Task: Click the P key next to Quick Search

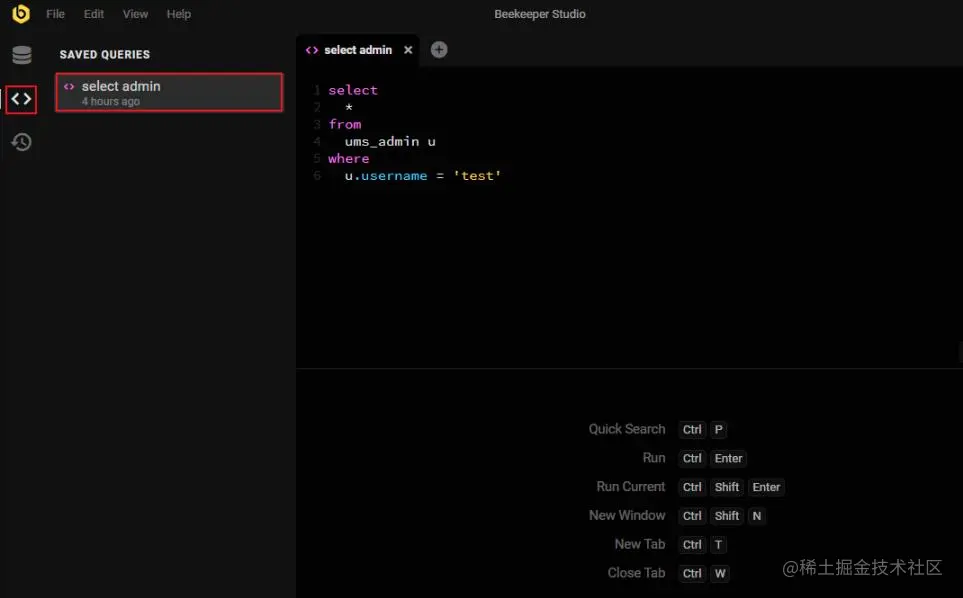Action: click(719, 430)
